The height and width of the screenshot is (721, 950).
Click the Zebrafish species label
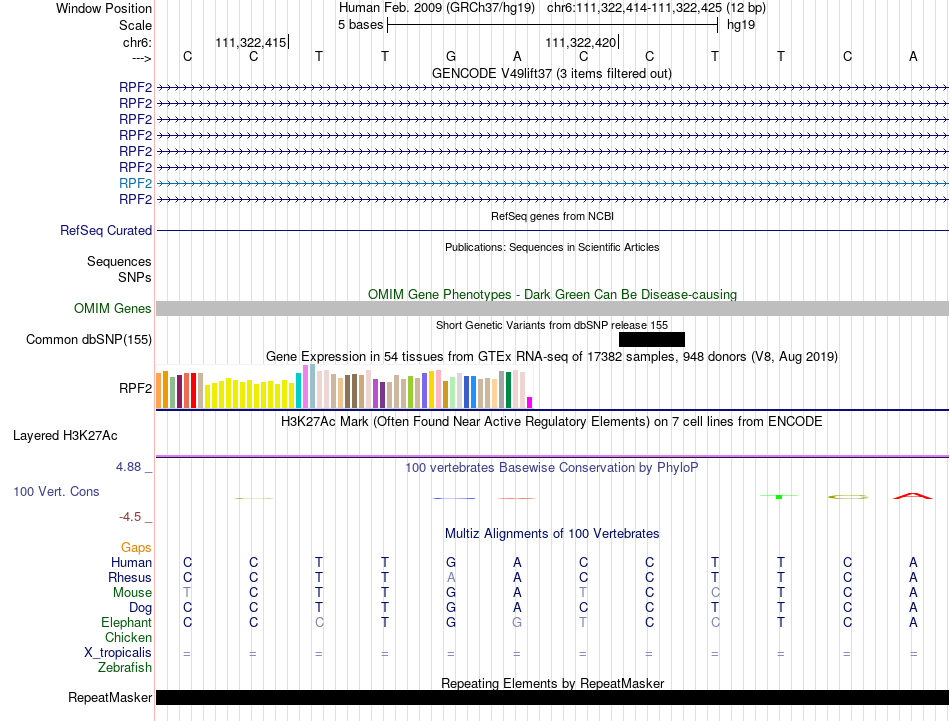point(125,667)
